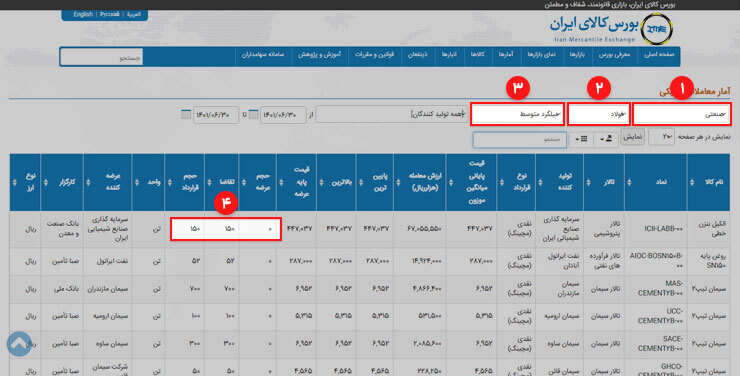Sort by the بالاترین column icon
The height and width of the screenshot is (376, 740).
321,182
